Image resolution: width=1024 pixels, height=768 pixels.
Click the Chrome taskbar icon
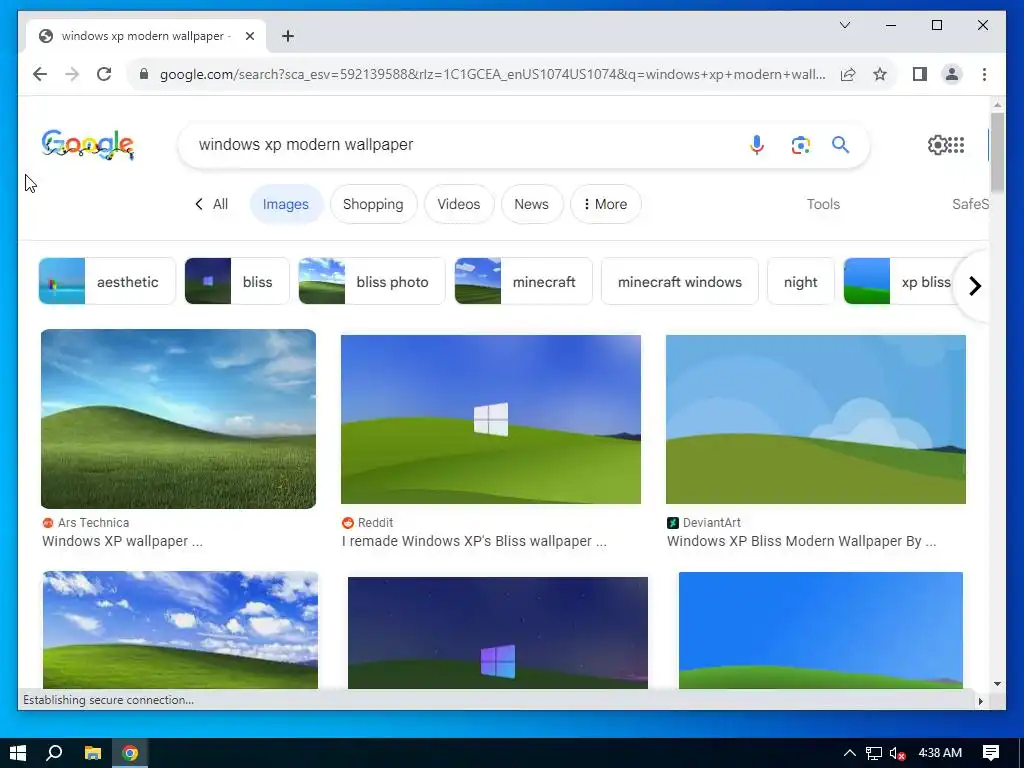point(130,753)
